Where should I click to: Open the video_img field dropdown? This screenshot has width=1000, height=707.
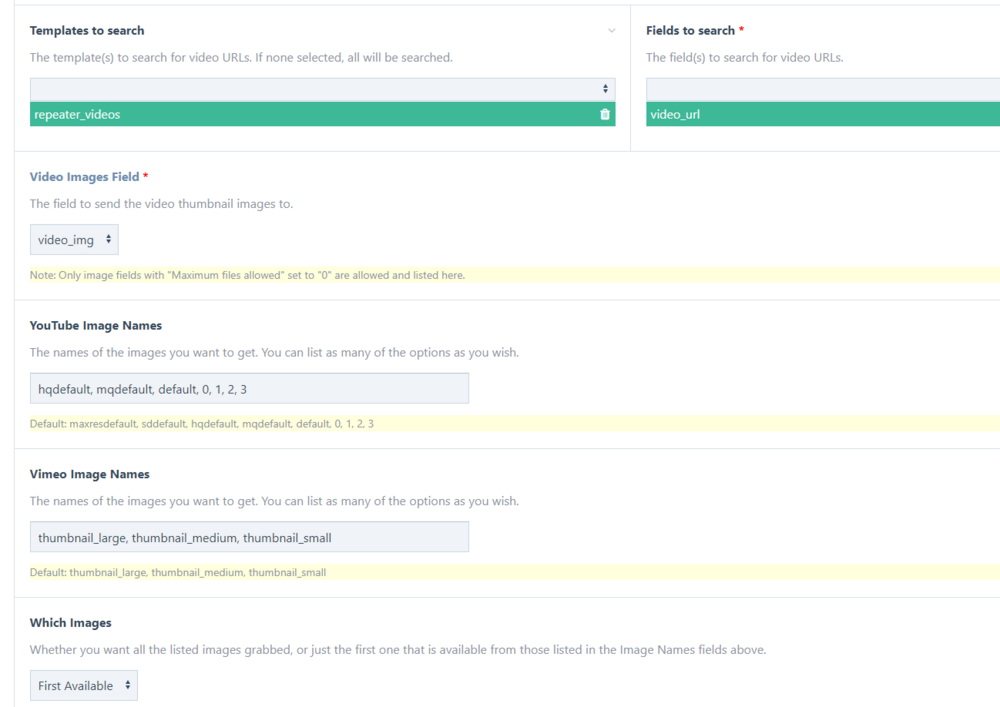(74, 240)
